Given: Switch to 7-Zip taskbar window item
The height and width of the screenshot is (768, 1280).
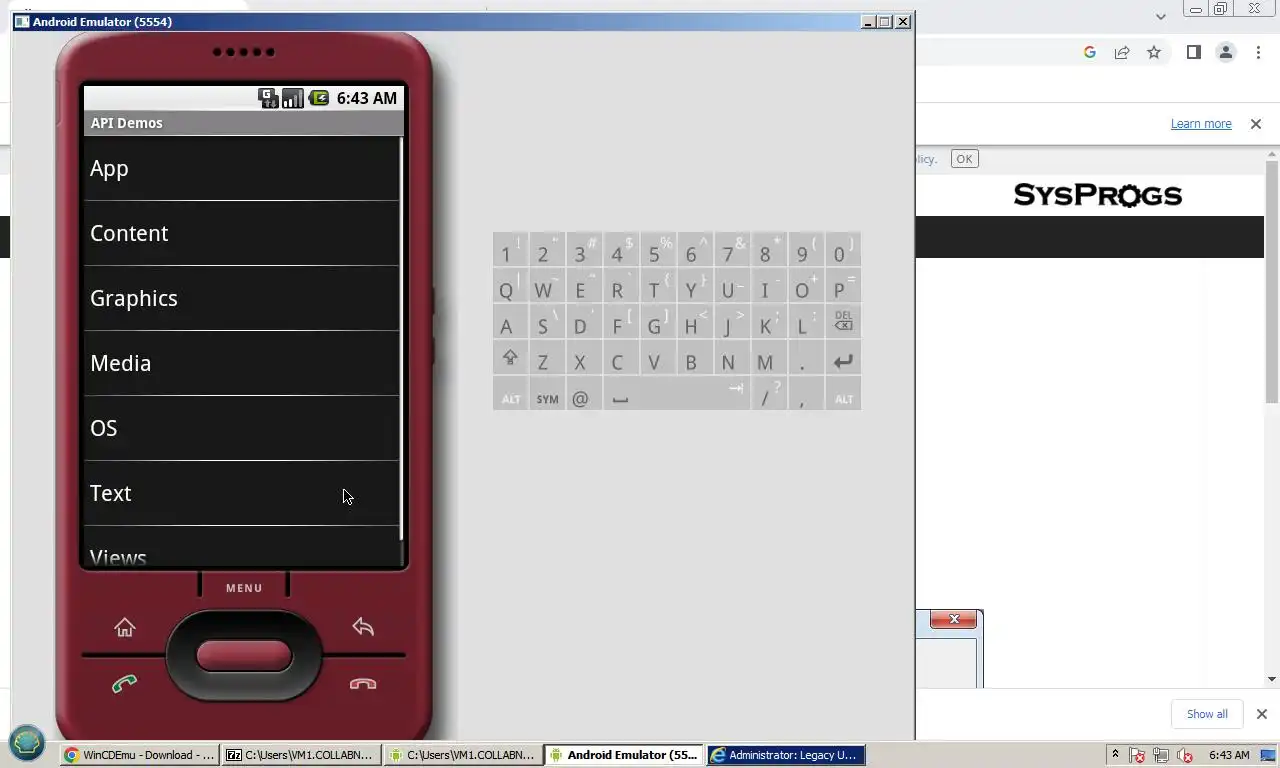Looking at the screenshot, I should point(302,755).
